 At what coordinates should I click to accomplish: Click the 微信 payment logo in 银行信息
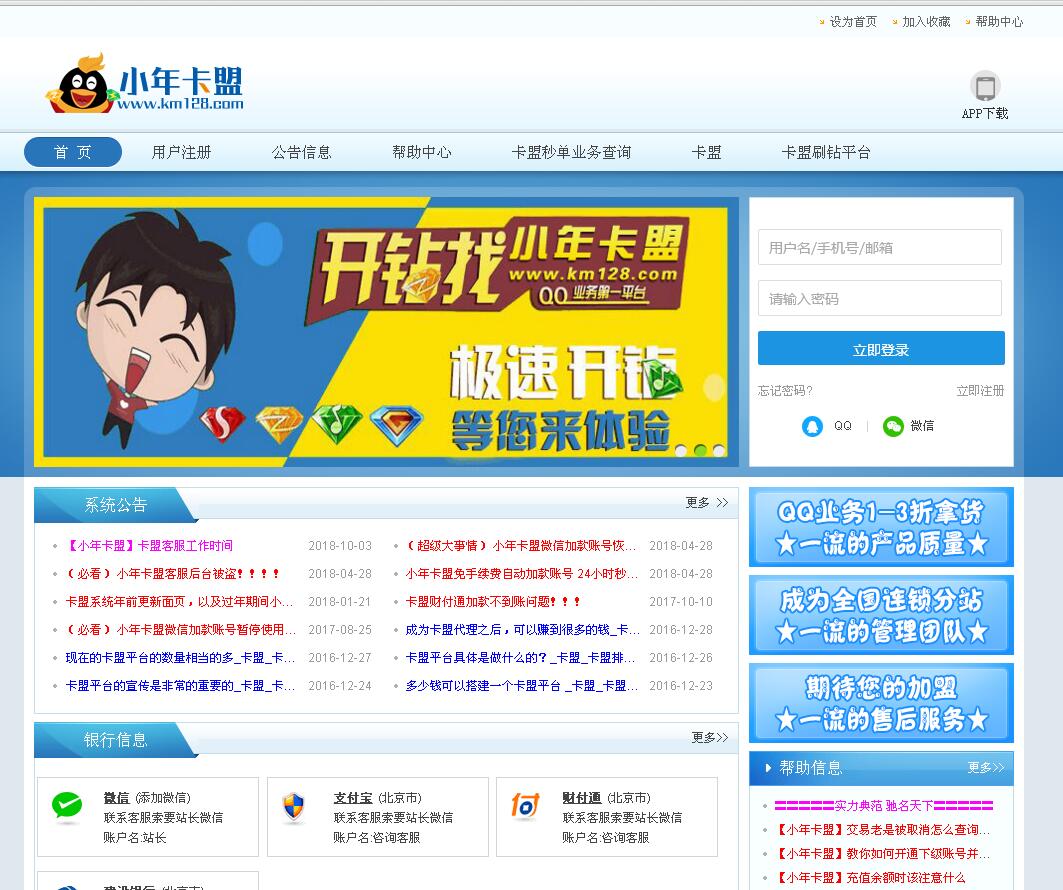[67, 806]
